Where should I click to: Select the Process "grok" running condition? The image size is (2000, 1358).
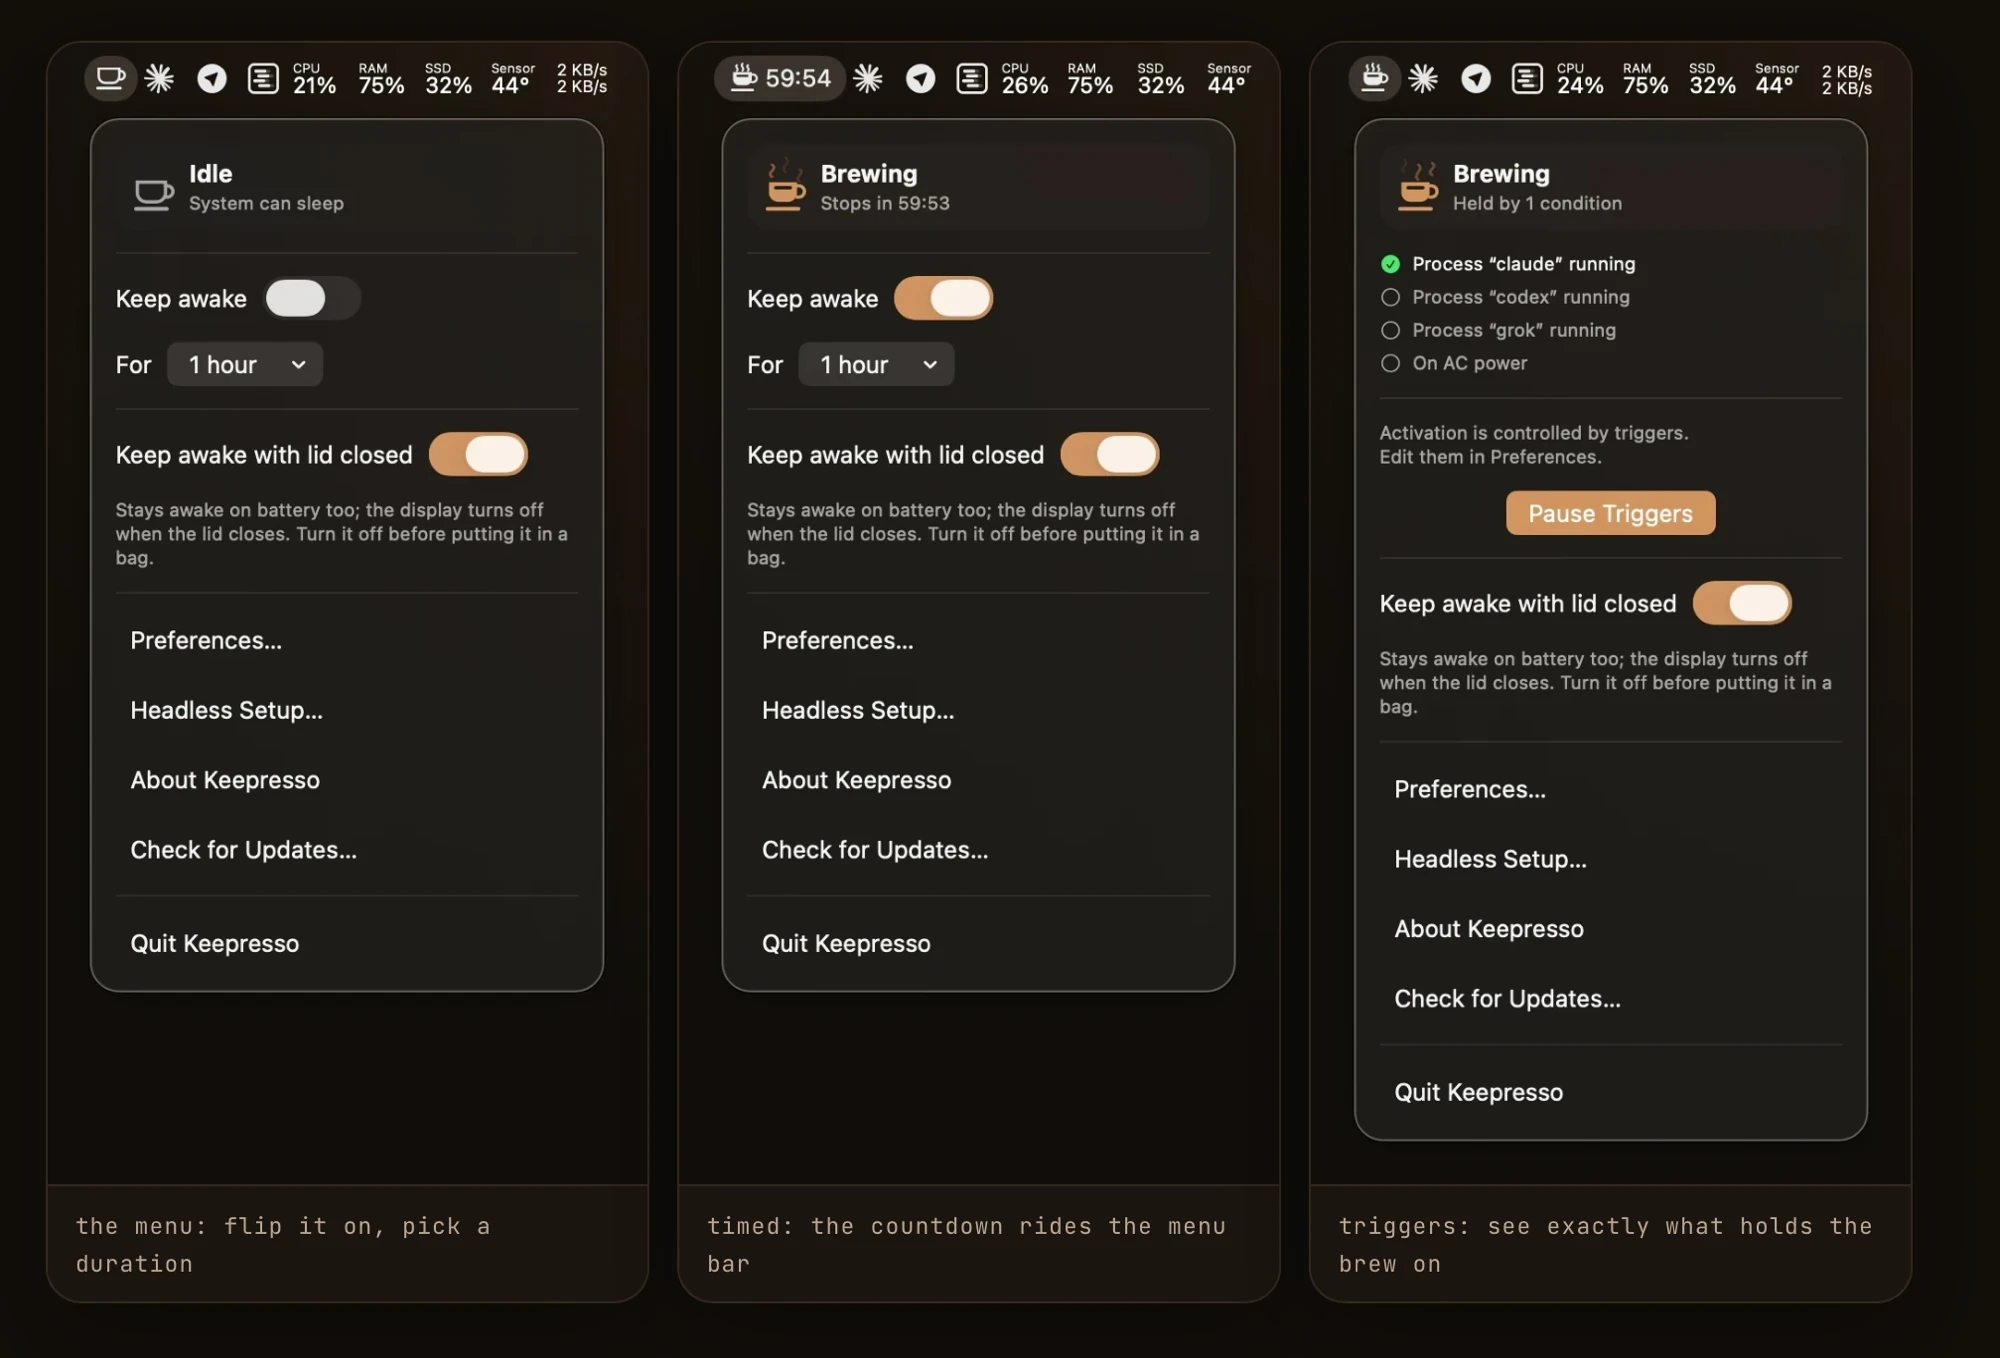pyautogui.click(x=1498, y=330)
